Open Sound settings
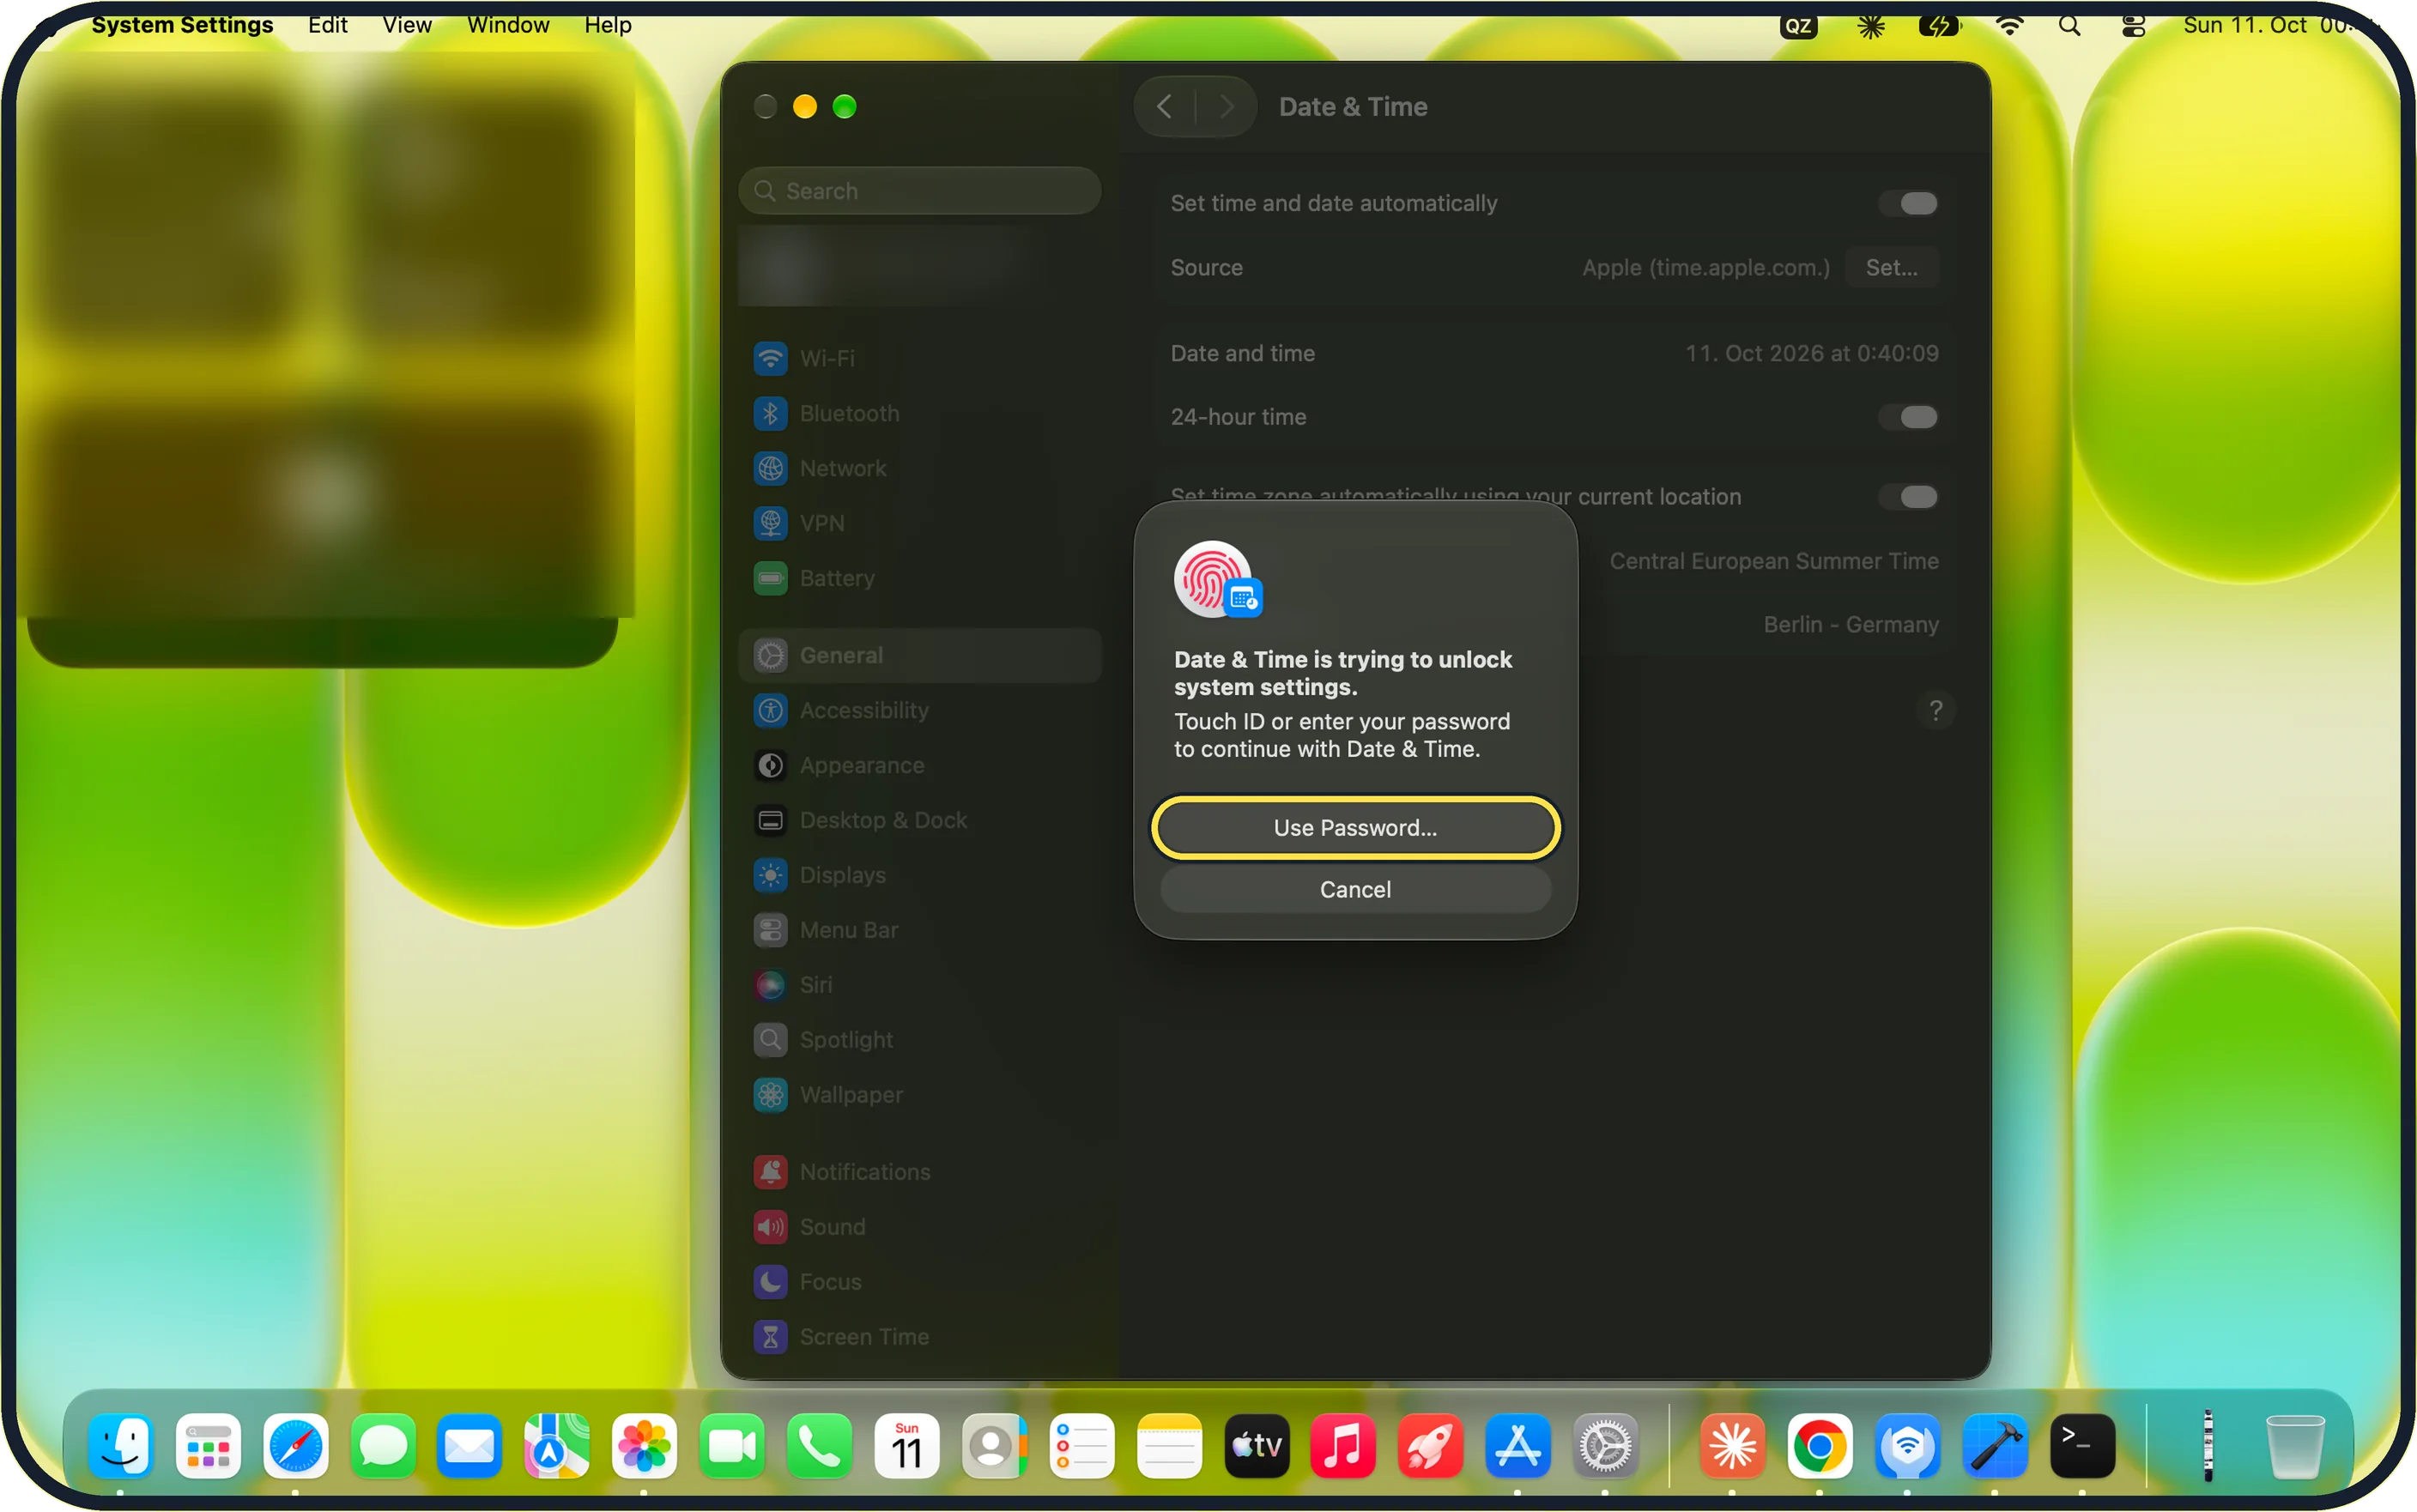 pyautogui.click(x=919, y=1227)
